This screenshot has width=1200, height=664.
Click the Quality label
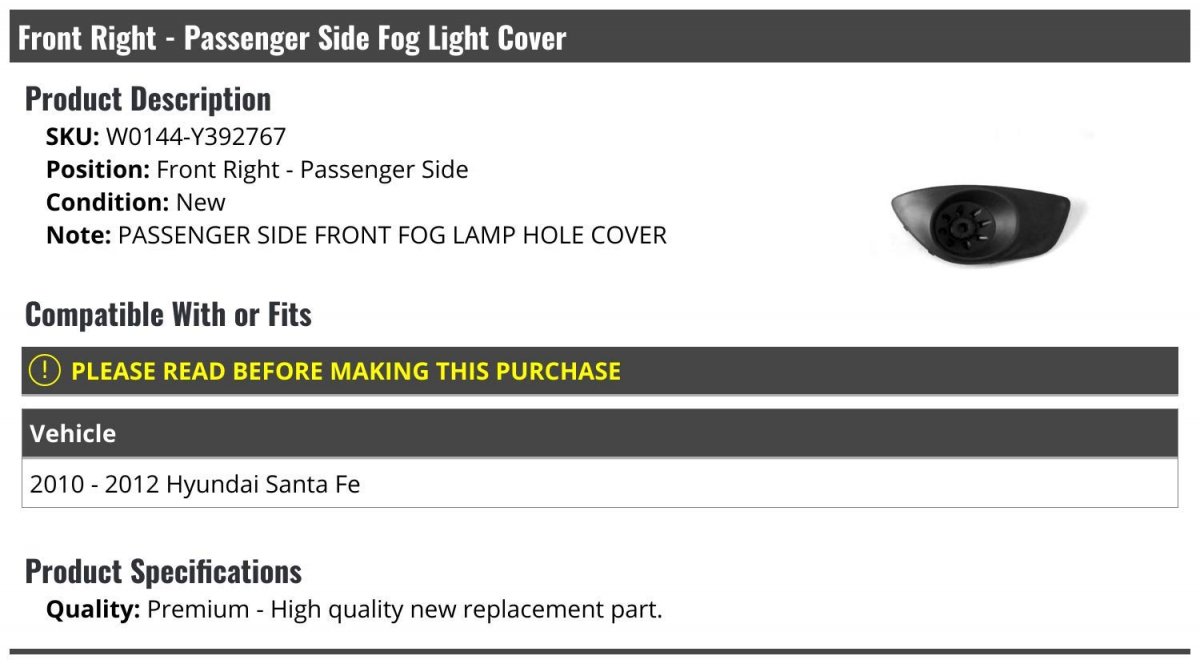pyautogui.click(x=92, y=609)
